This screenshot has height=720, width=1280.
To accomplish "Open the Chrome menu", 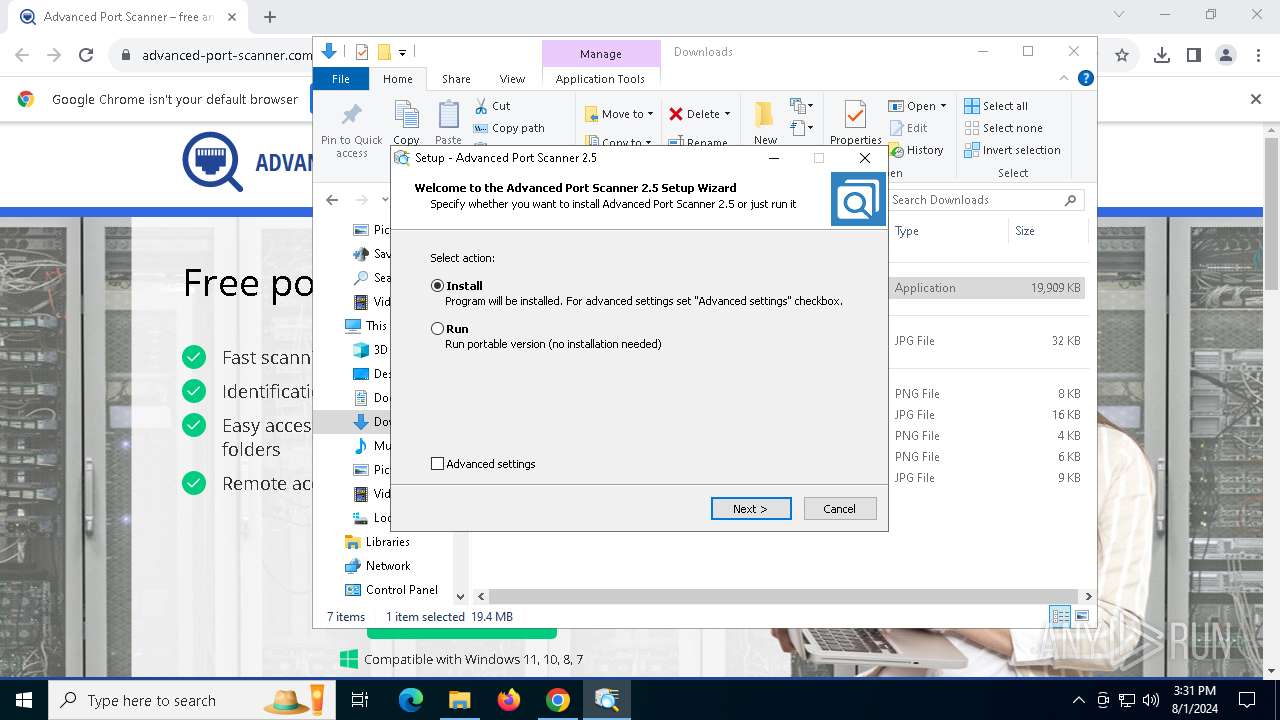I will (x=1258, y=56).
